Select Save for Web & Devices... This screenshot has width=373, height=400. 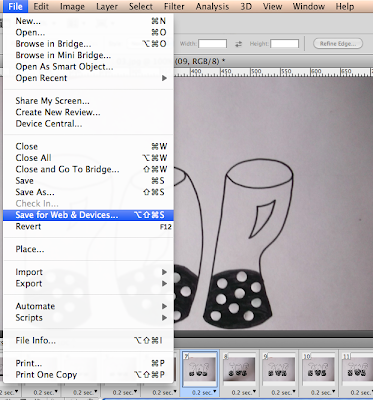tap(88, 215)
